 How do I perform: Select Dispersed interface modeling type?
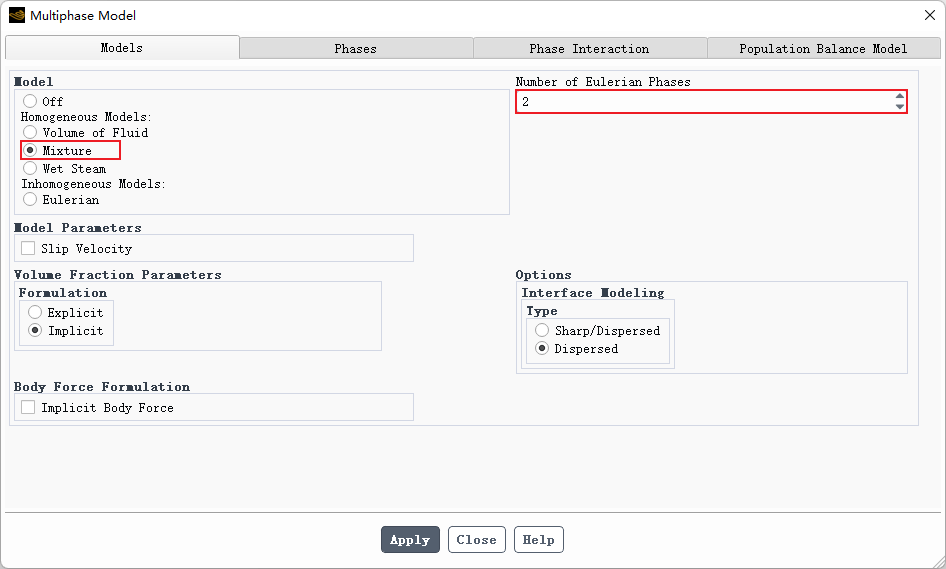click(x=542, y=348)
